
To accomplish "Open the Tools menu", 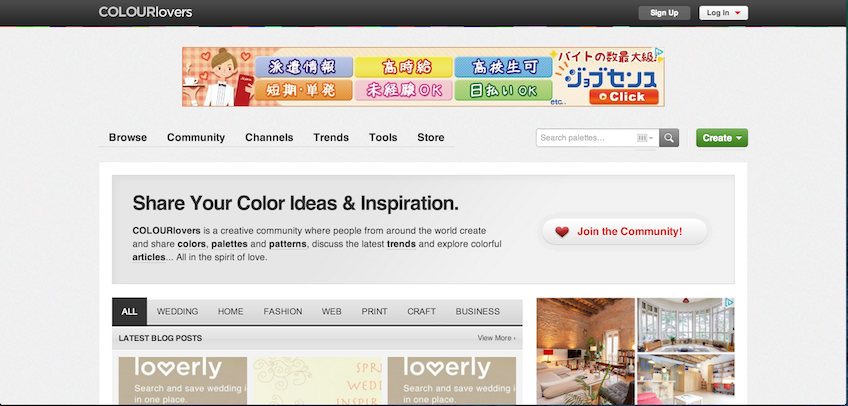I will [x=383, y=137].
